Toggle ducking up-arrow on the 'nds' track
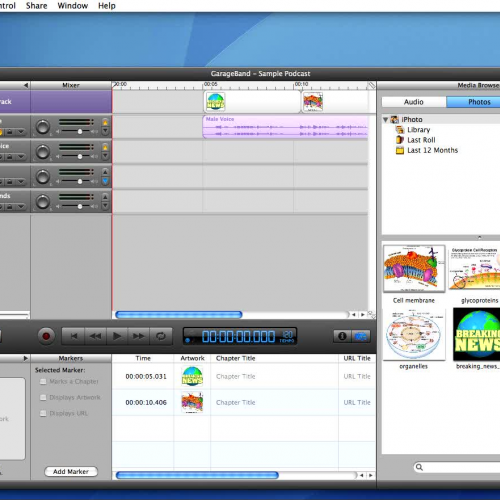 pos(105,197)
